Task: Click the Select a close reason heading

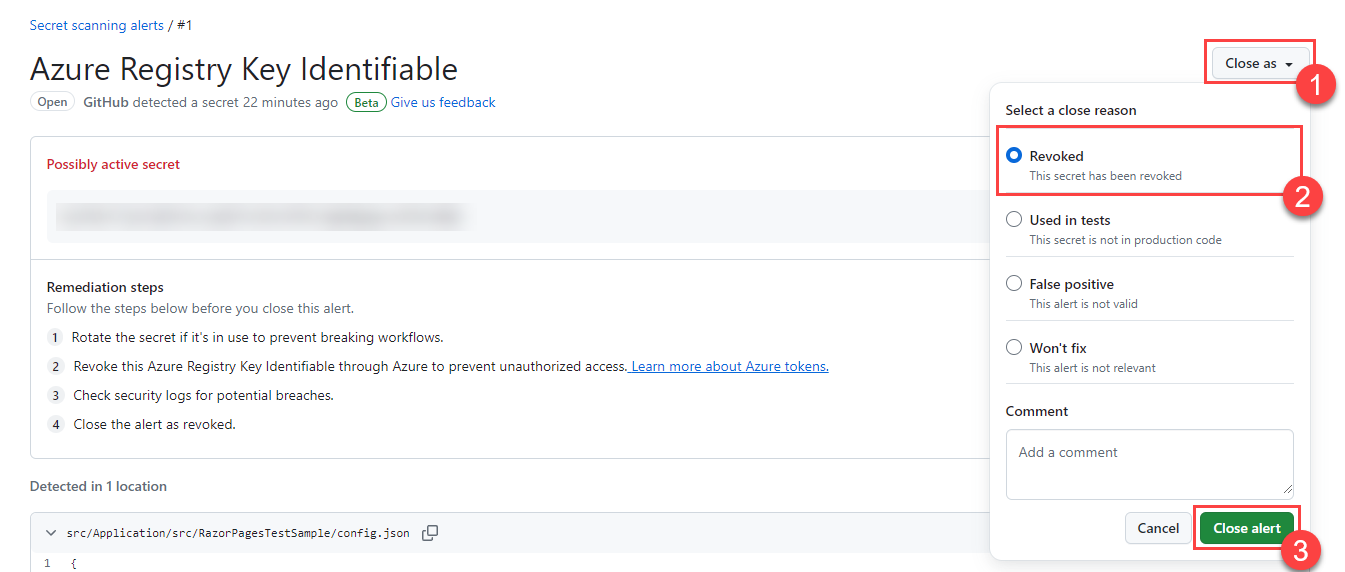Action: pos(1071,110)
